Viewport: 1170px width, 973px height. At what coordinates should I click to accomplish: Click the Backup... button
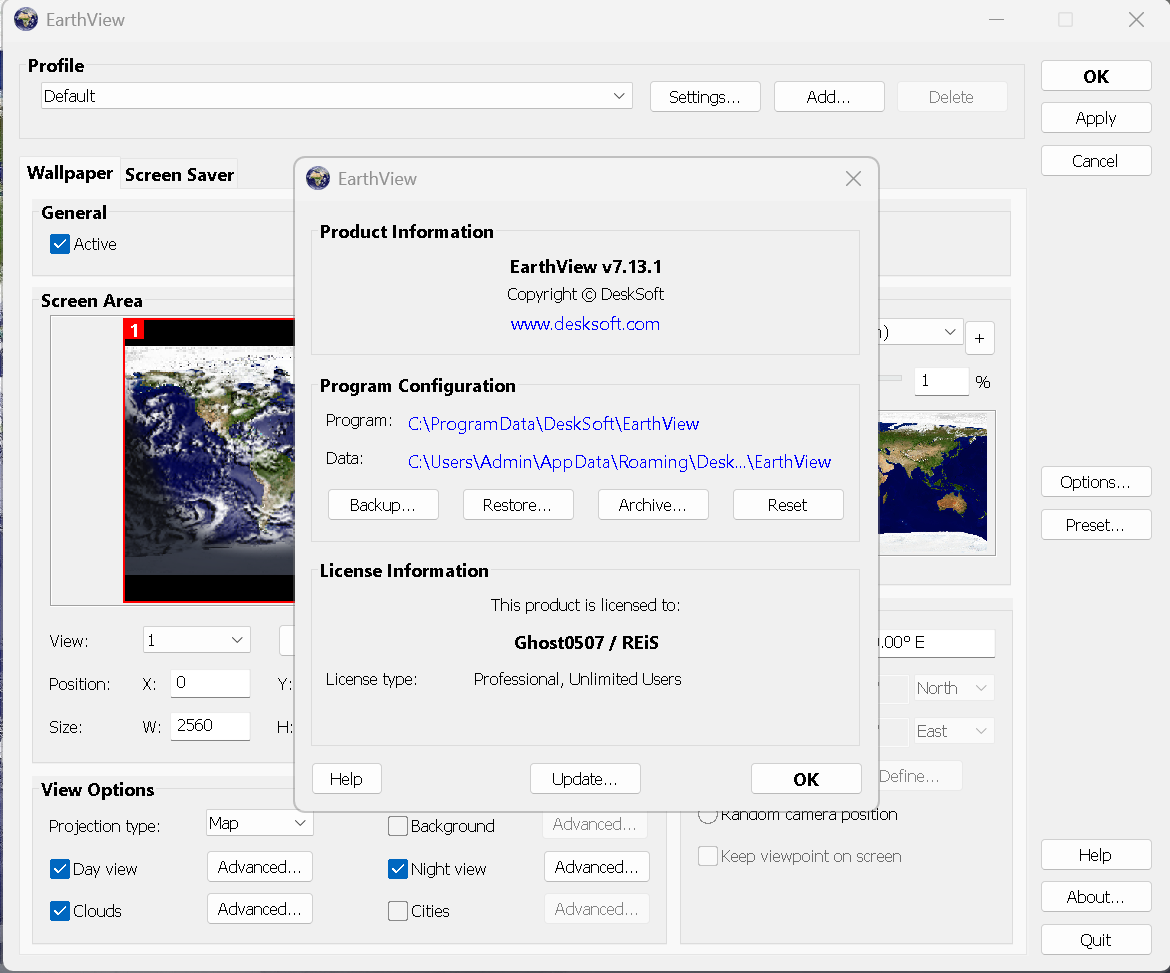click(383, 505)
